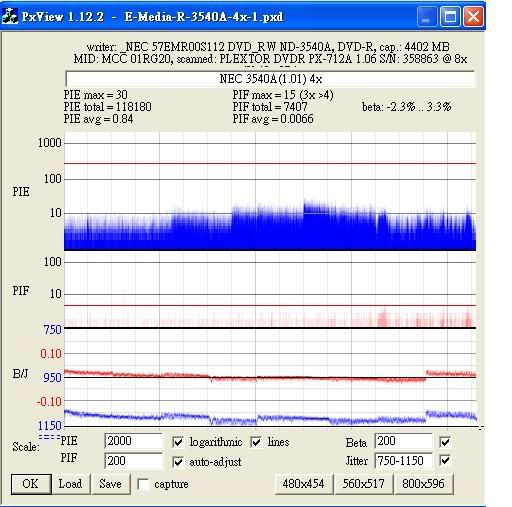The image size is (512, 507).
Task: Maximize the PxView window
Action: click(450, 17)
